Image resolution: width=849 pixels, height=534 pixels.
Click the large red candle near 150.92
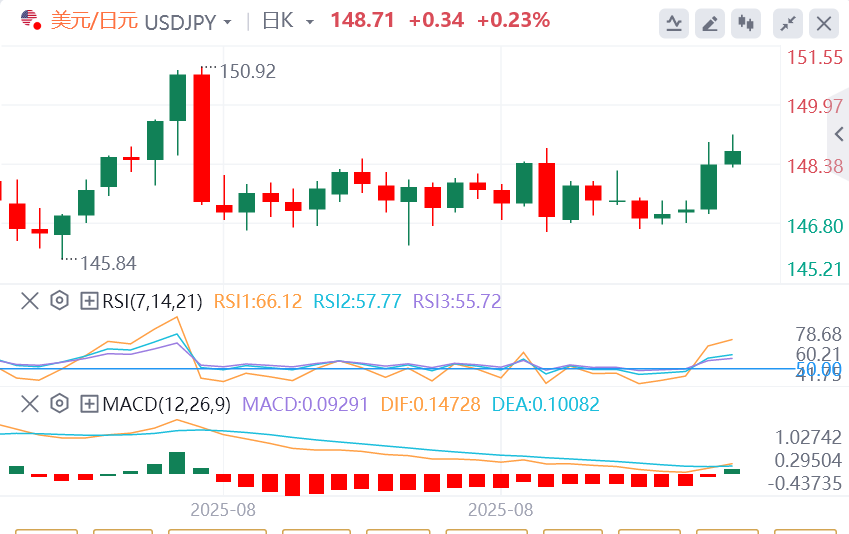(201, 138)
